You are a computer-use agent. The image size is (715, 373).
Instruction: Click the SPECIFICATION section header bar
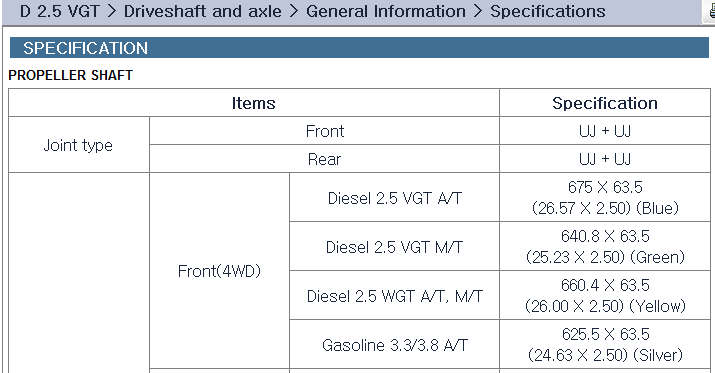tap(359, 48)
